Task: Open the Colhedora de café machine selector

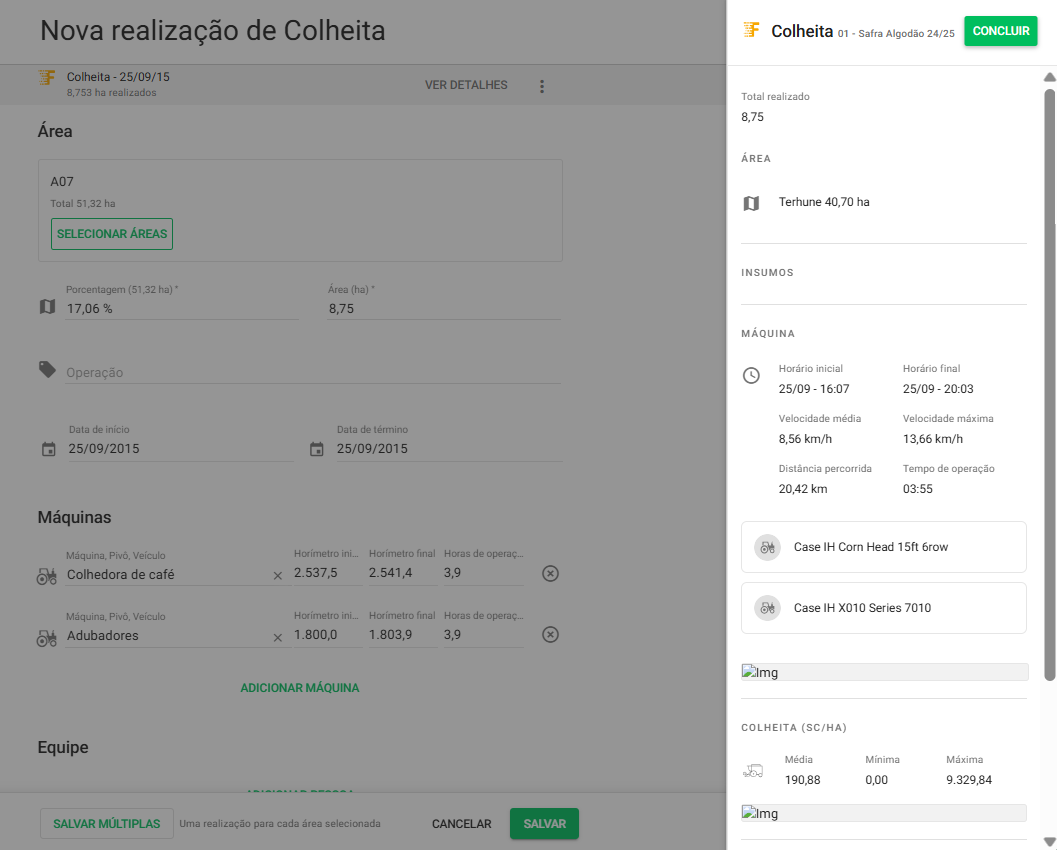Action: tap(165, 575)
